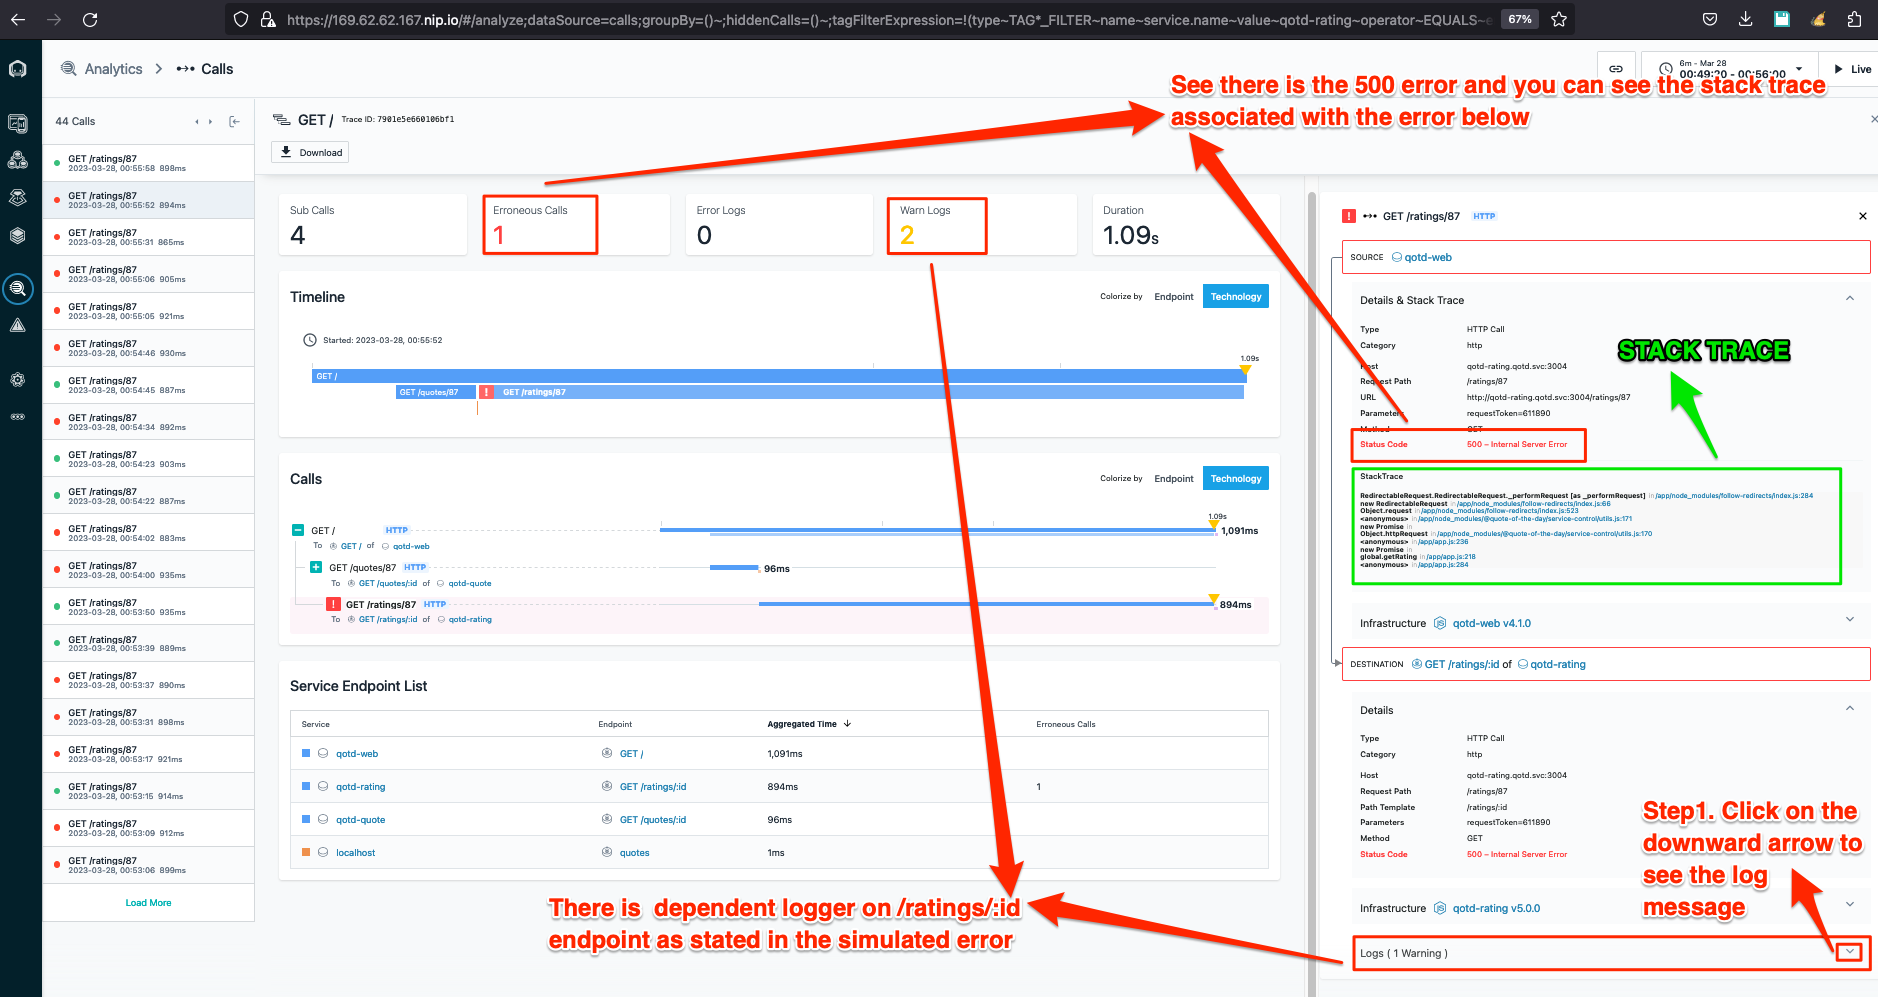Viewport: 1878px width, 997px height.
Task: Open the time range picker dropdown
Action: [x=1730, y=69]
